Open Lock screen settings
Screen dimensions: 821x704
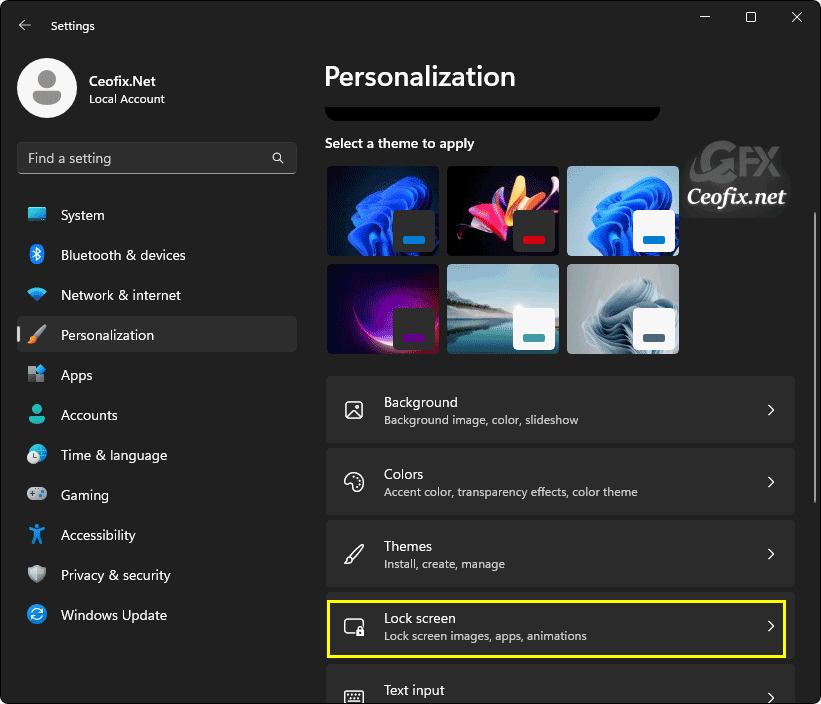[x=557, y=628]
